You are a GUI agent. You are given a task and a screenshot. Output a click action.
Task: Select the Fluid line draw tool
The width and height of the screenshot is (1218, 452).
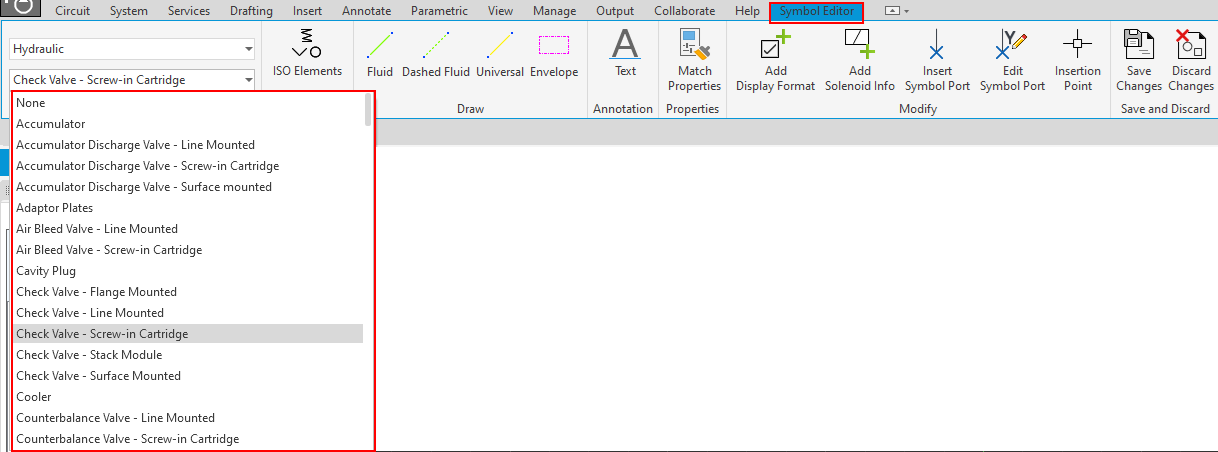(x=380, y=53)
